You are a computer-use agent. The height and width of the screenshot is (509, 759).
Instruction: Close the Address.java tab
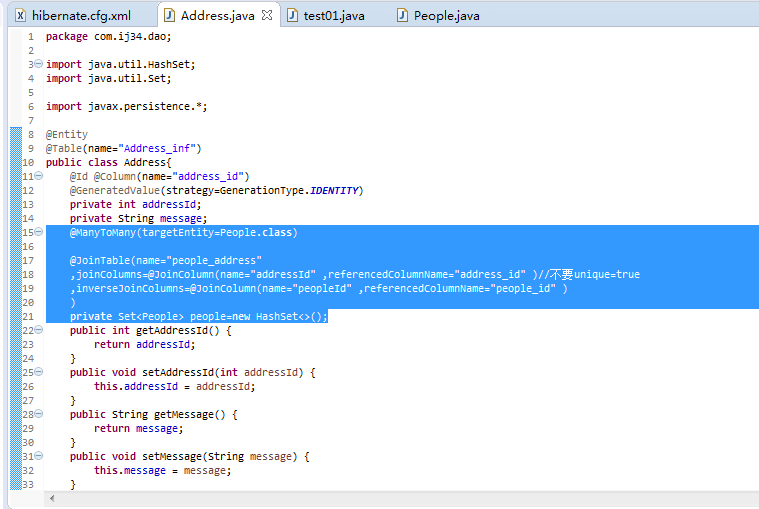[x=267, y=15]
